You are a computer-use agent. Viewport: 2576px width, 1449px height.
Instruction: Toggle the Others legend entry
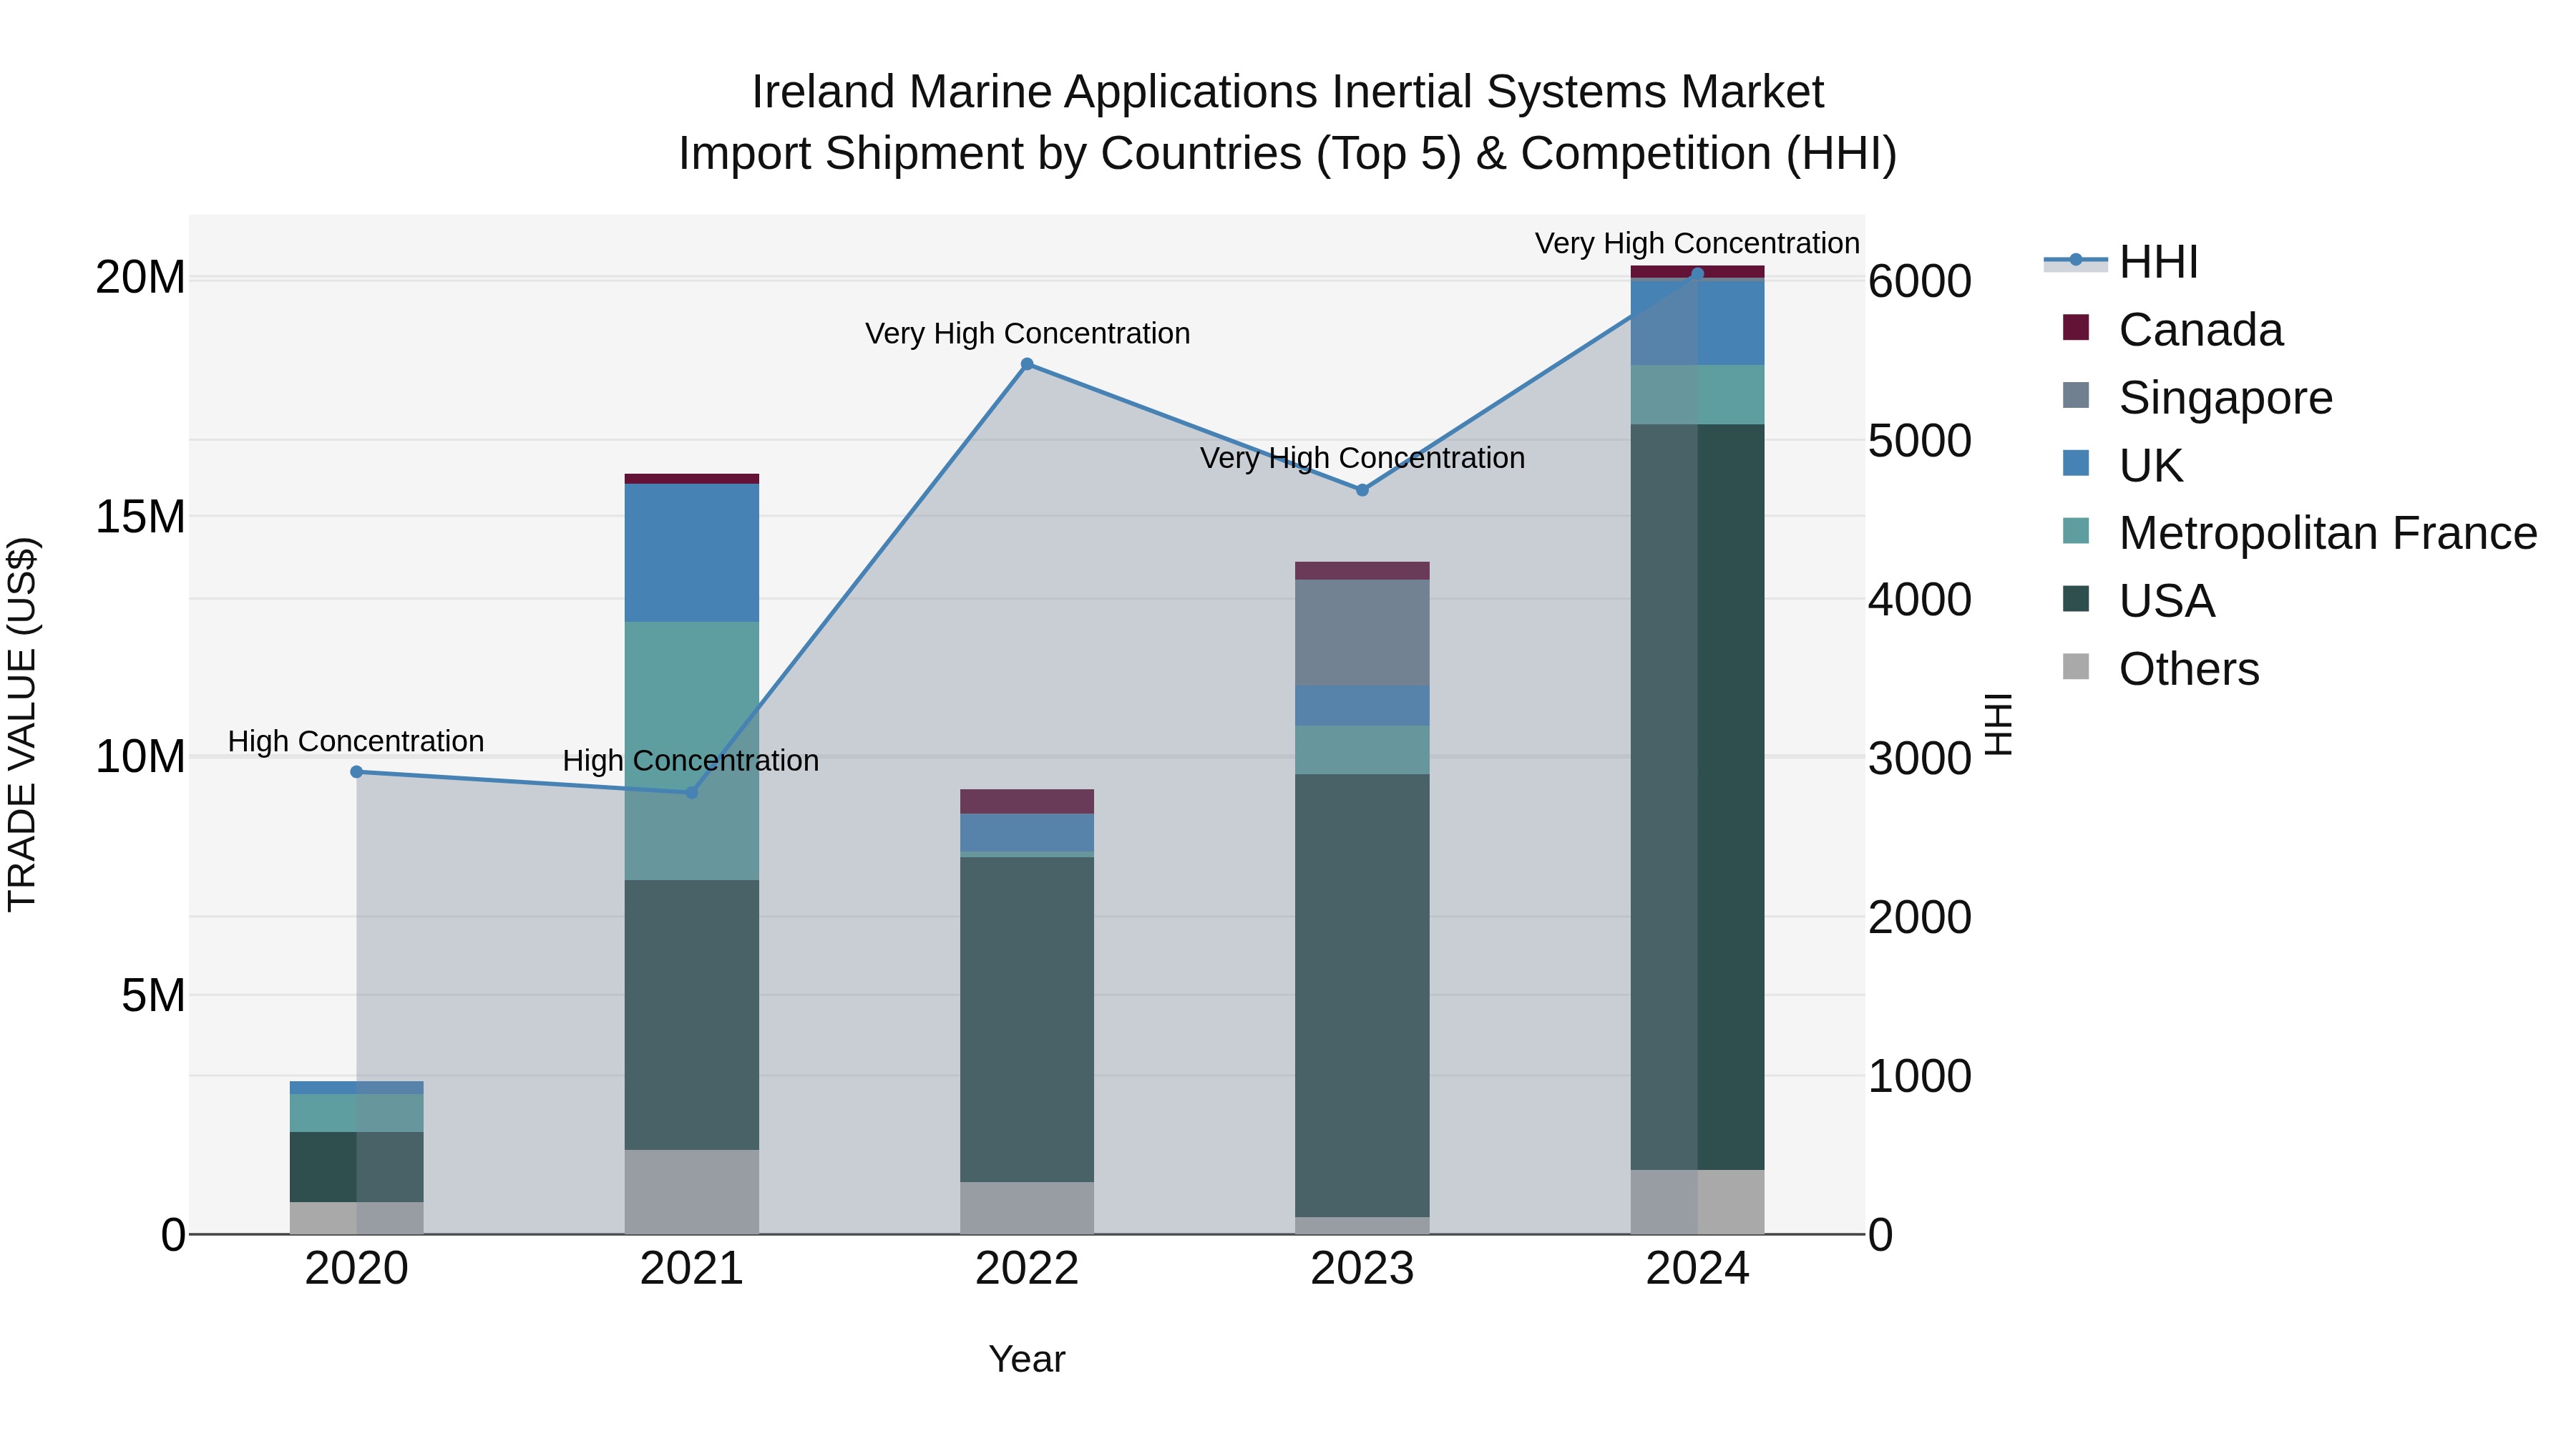(2160, 669)
